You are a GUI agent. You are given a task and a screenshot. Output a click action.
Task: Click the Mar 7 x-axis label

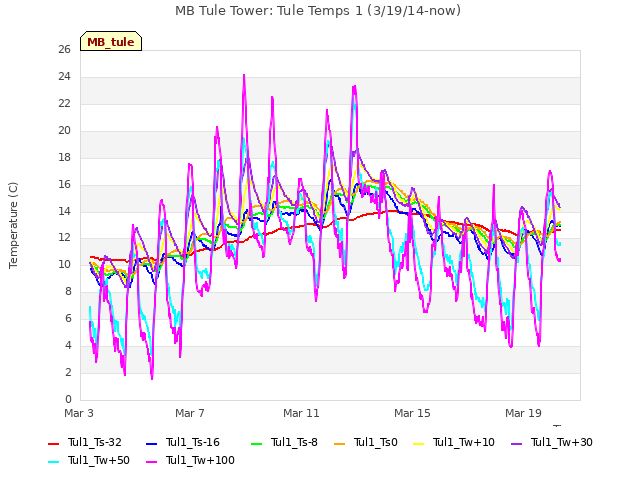(190, 413)
